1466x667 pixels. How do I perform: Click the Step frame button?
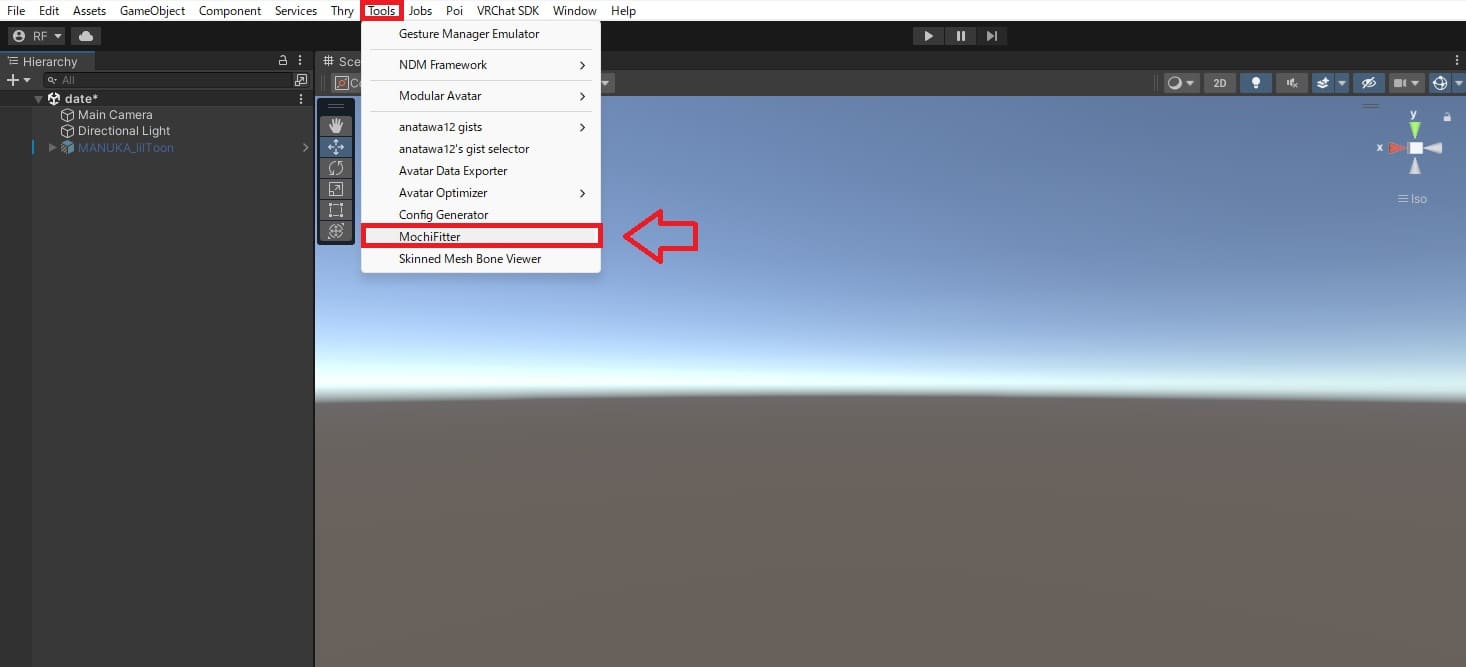tap(991, 36)
